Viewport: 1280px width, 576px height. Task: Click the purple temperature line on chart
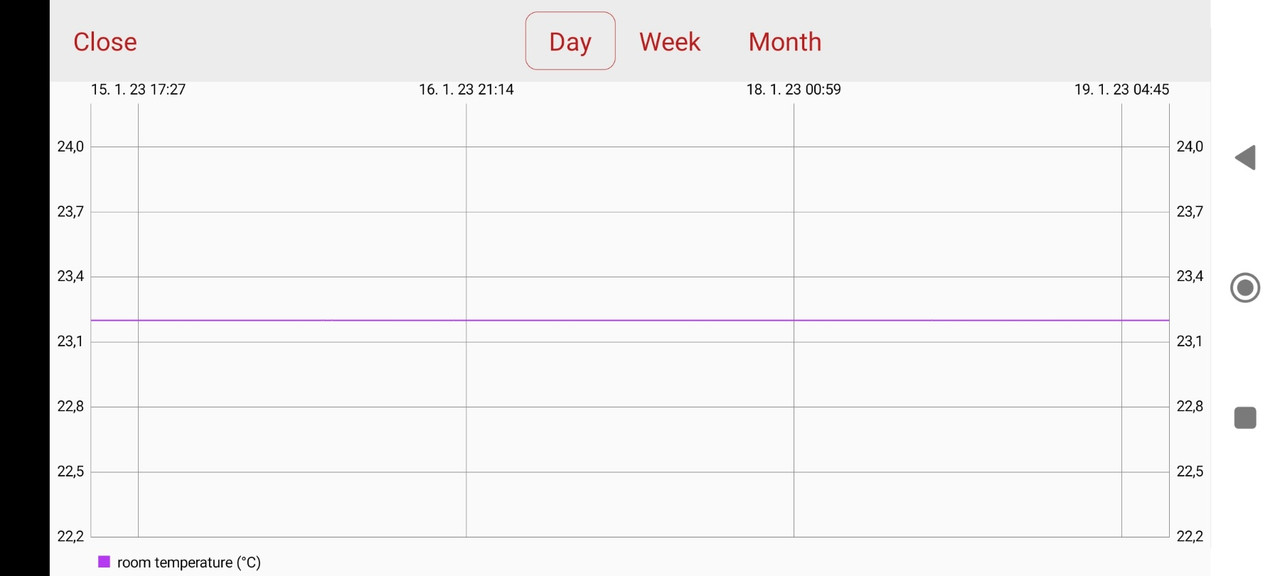point(630,320)
